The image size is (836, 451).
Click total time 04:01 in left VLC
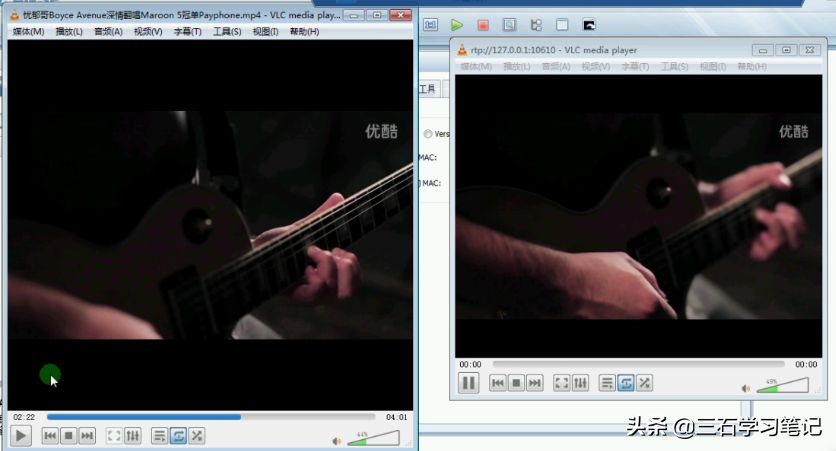(396, 417)
